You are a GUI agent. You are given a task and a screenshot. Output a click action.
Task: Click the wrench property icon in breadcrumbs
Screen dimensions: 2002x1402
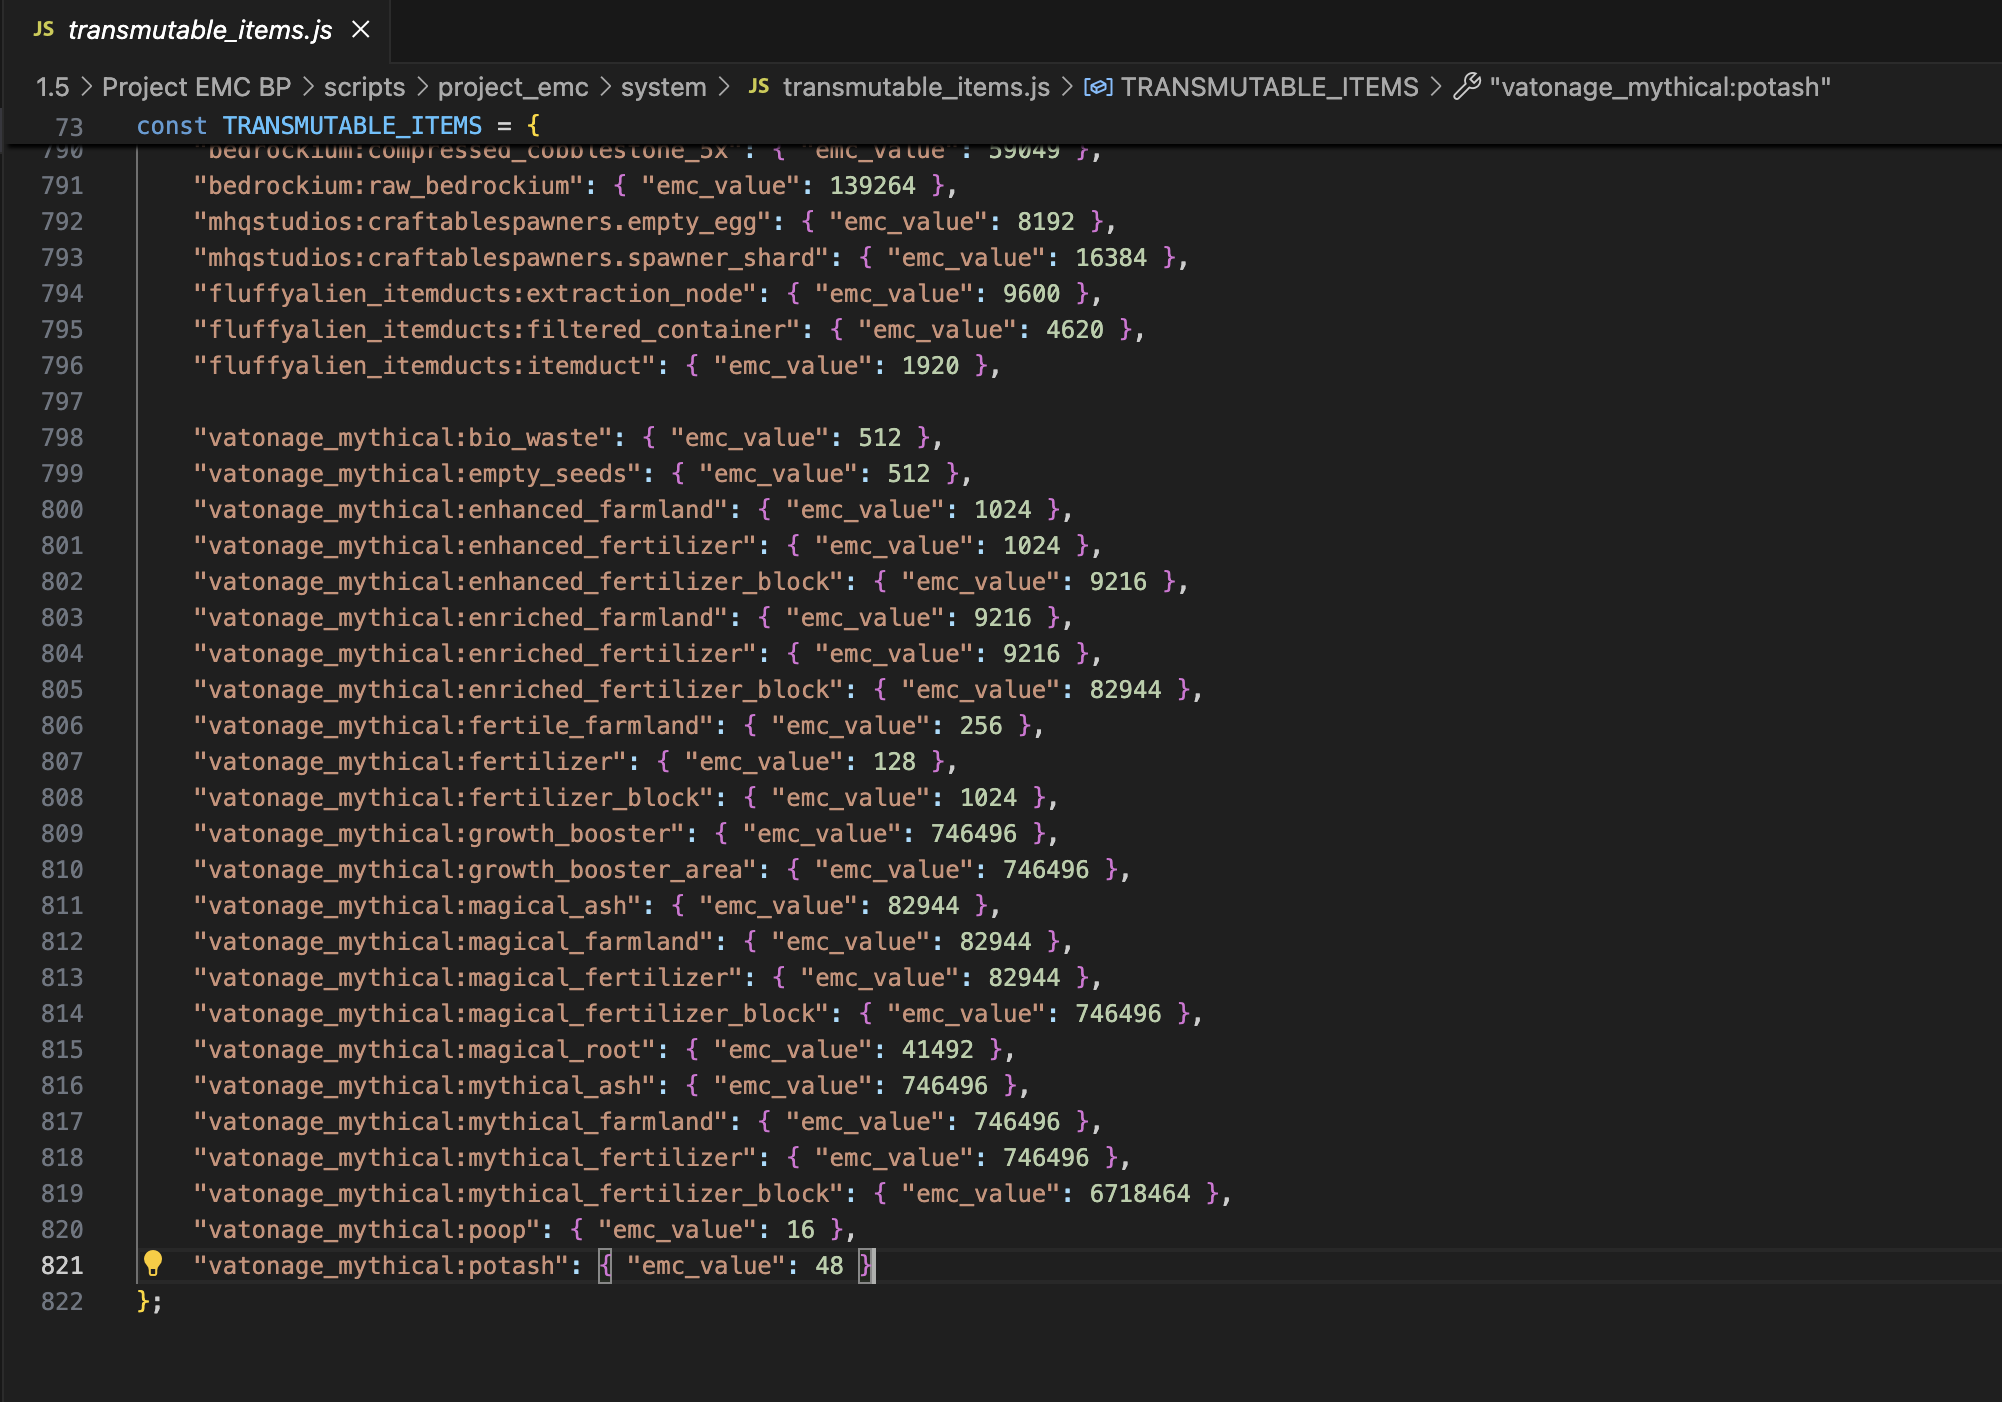click(1467, 87)
